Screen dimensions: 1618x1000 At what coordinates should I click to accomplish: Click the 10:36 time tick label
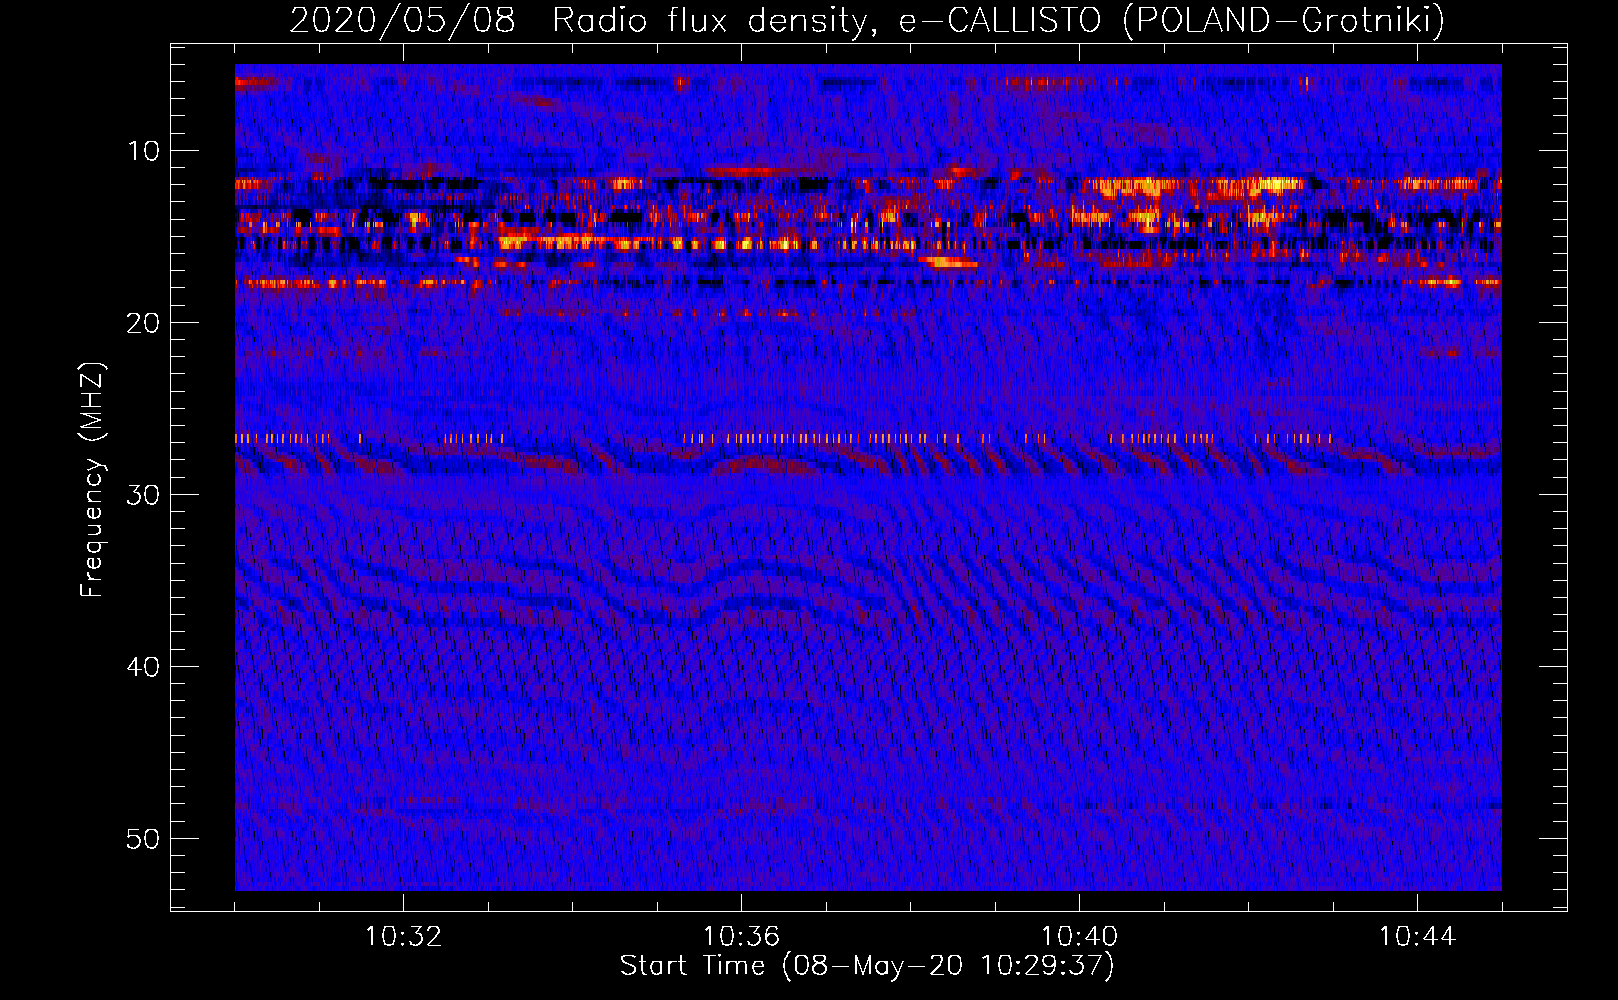tap(741, 937)
